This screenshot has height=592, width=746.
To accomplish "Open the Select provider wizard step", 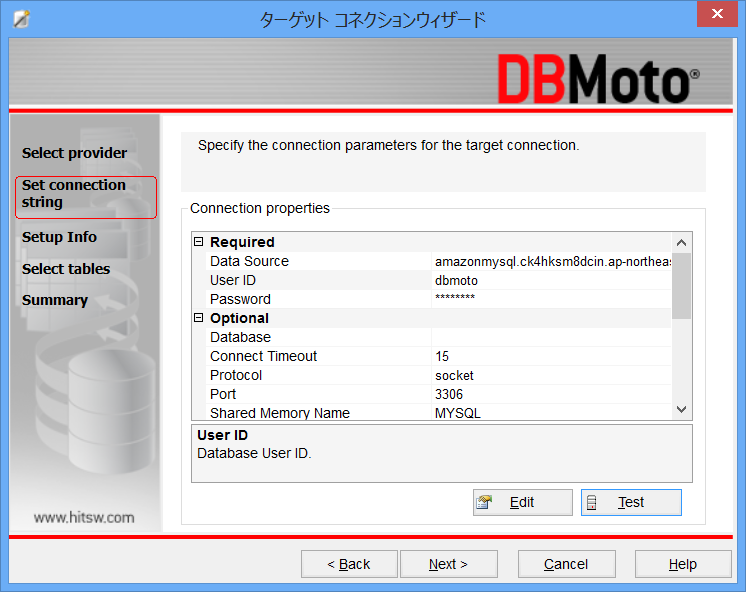I will [74, 153].
